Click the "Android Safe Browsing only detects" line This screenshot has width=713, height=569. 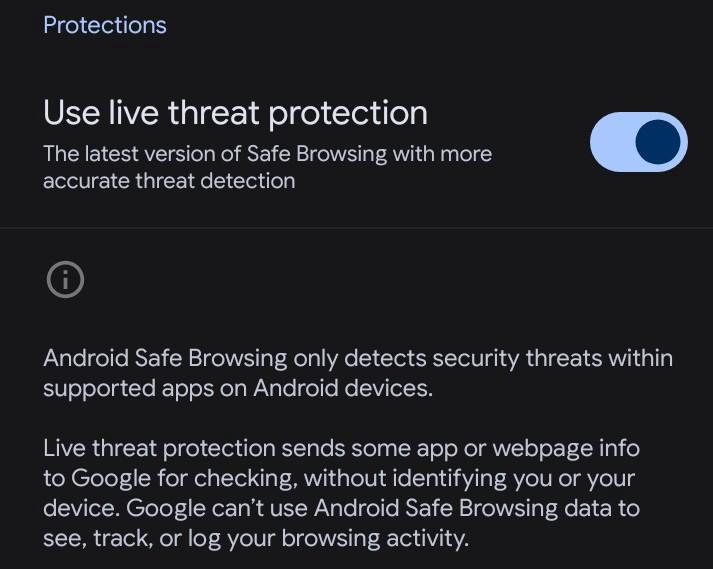[357, 358]
